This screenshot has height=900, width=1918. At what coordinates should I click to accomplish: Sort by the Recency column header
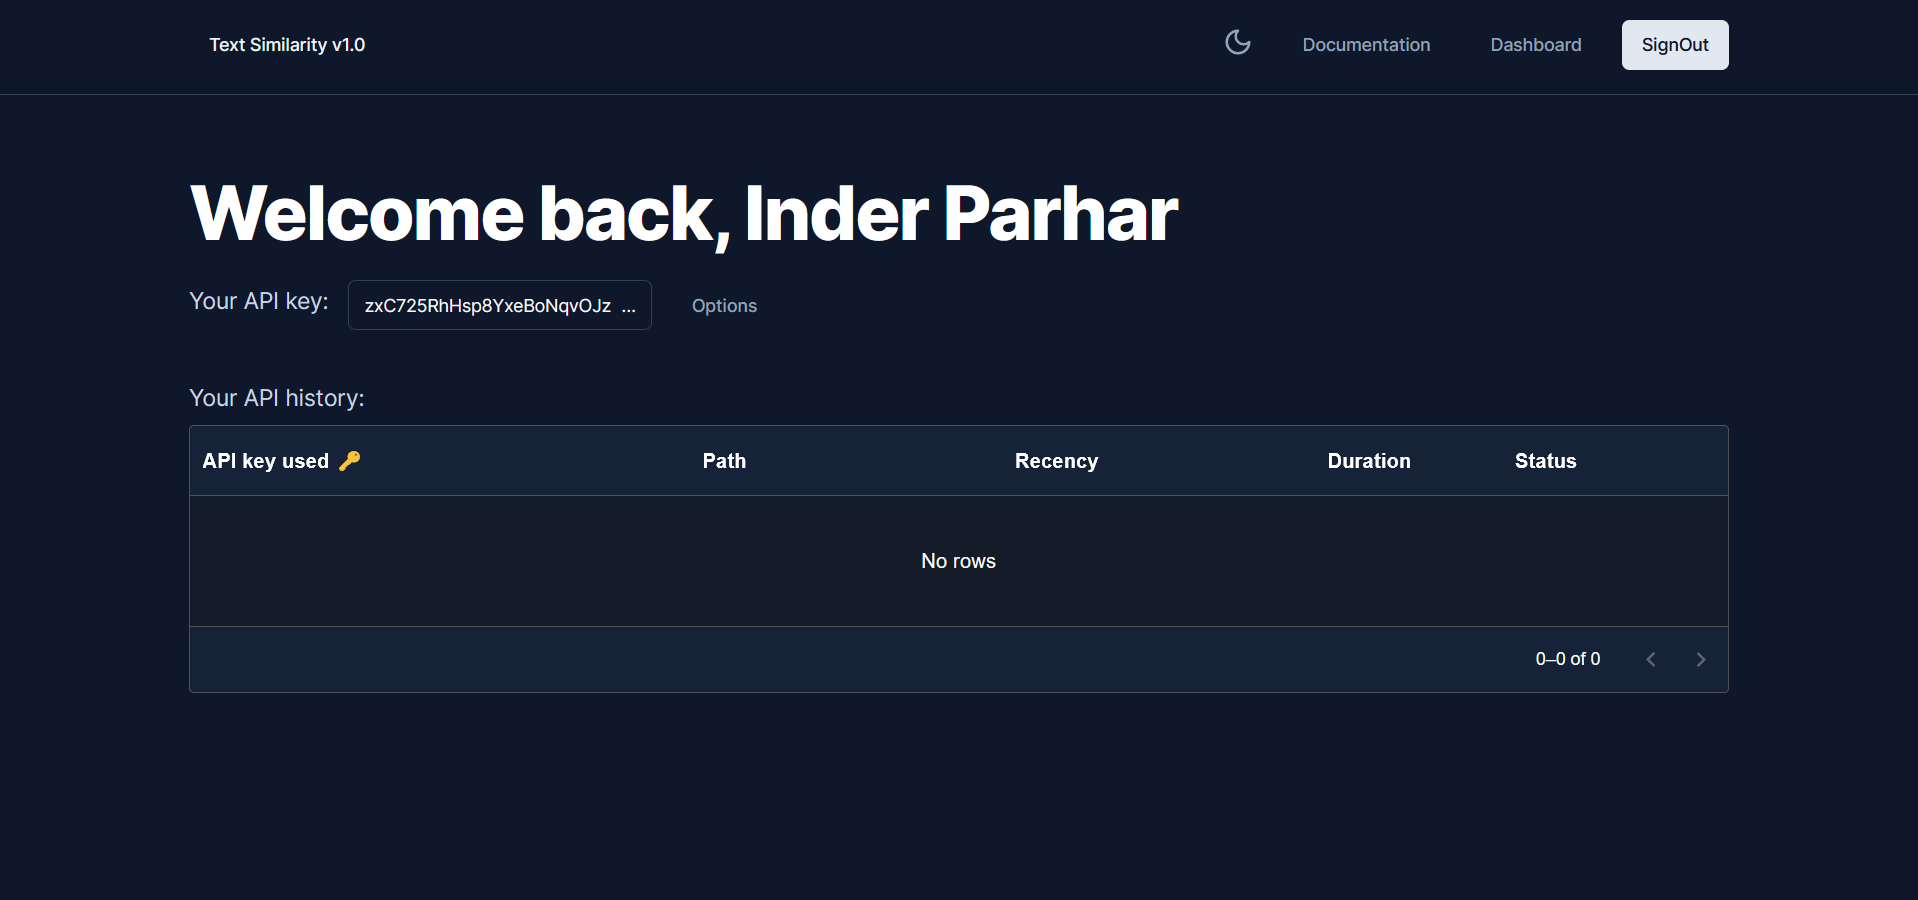tap(1056, 461)
